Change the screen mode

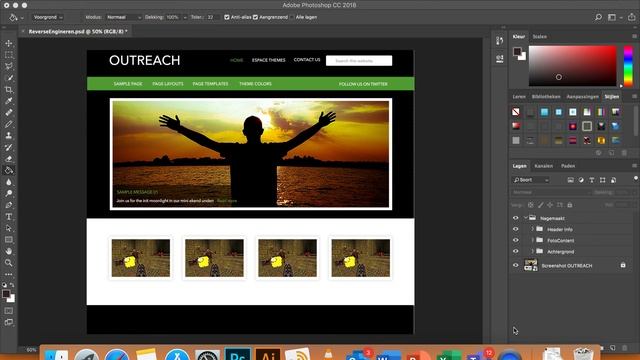point(9,322)
